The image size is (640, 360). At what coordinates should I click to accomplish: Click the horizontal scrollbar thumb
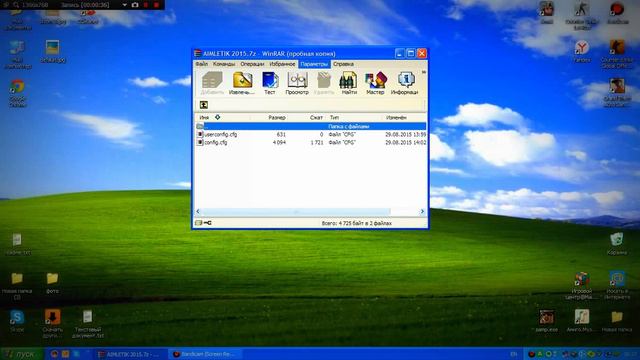[296, 211]
